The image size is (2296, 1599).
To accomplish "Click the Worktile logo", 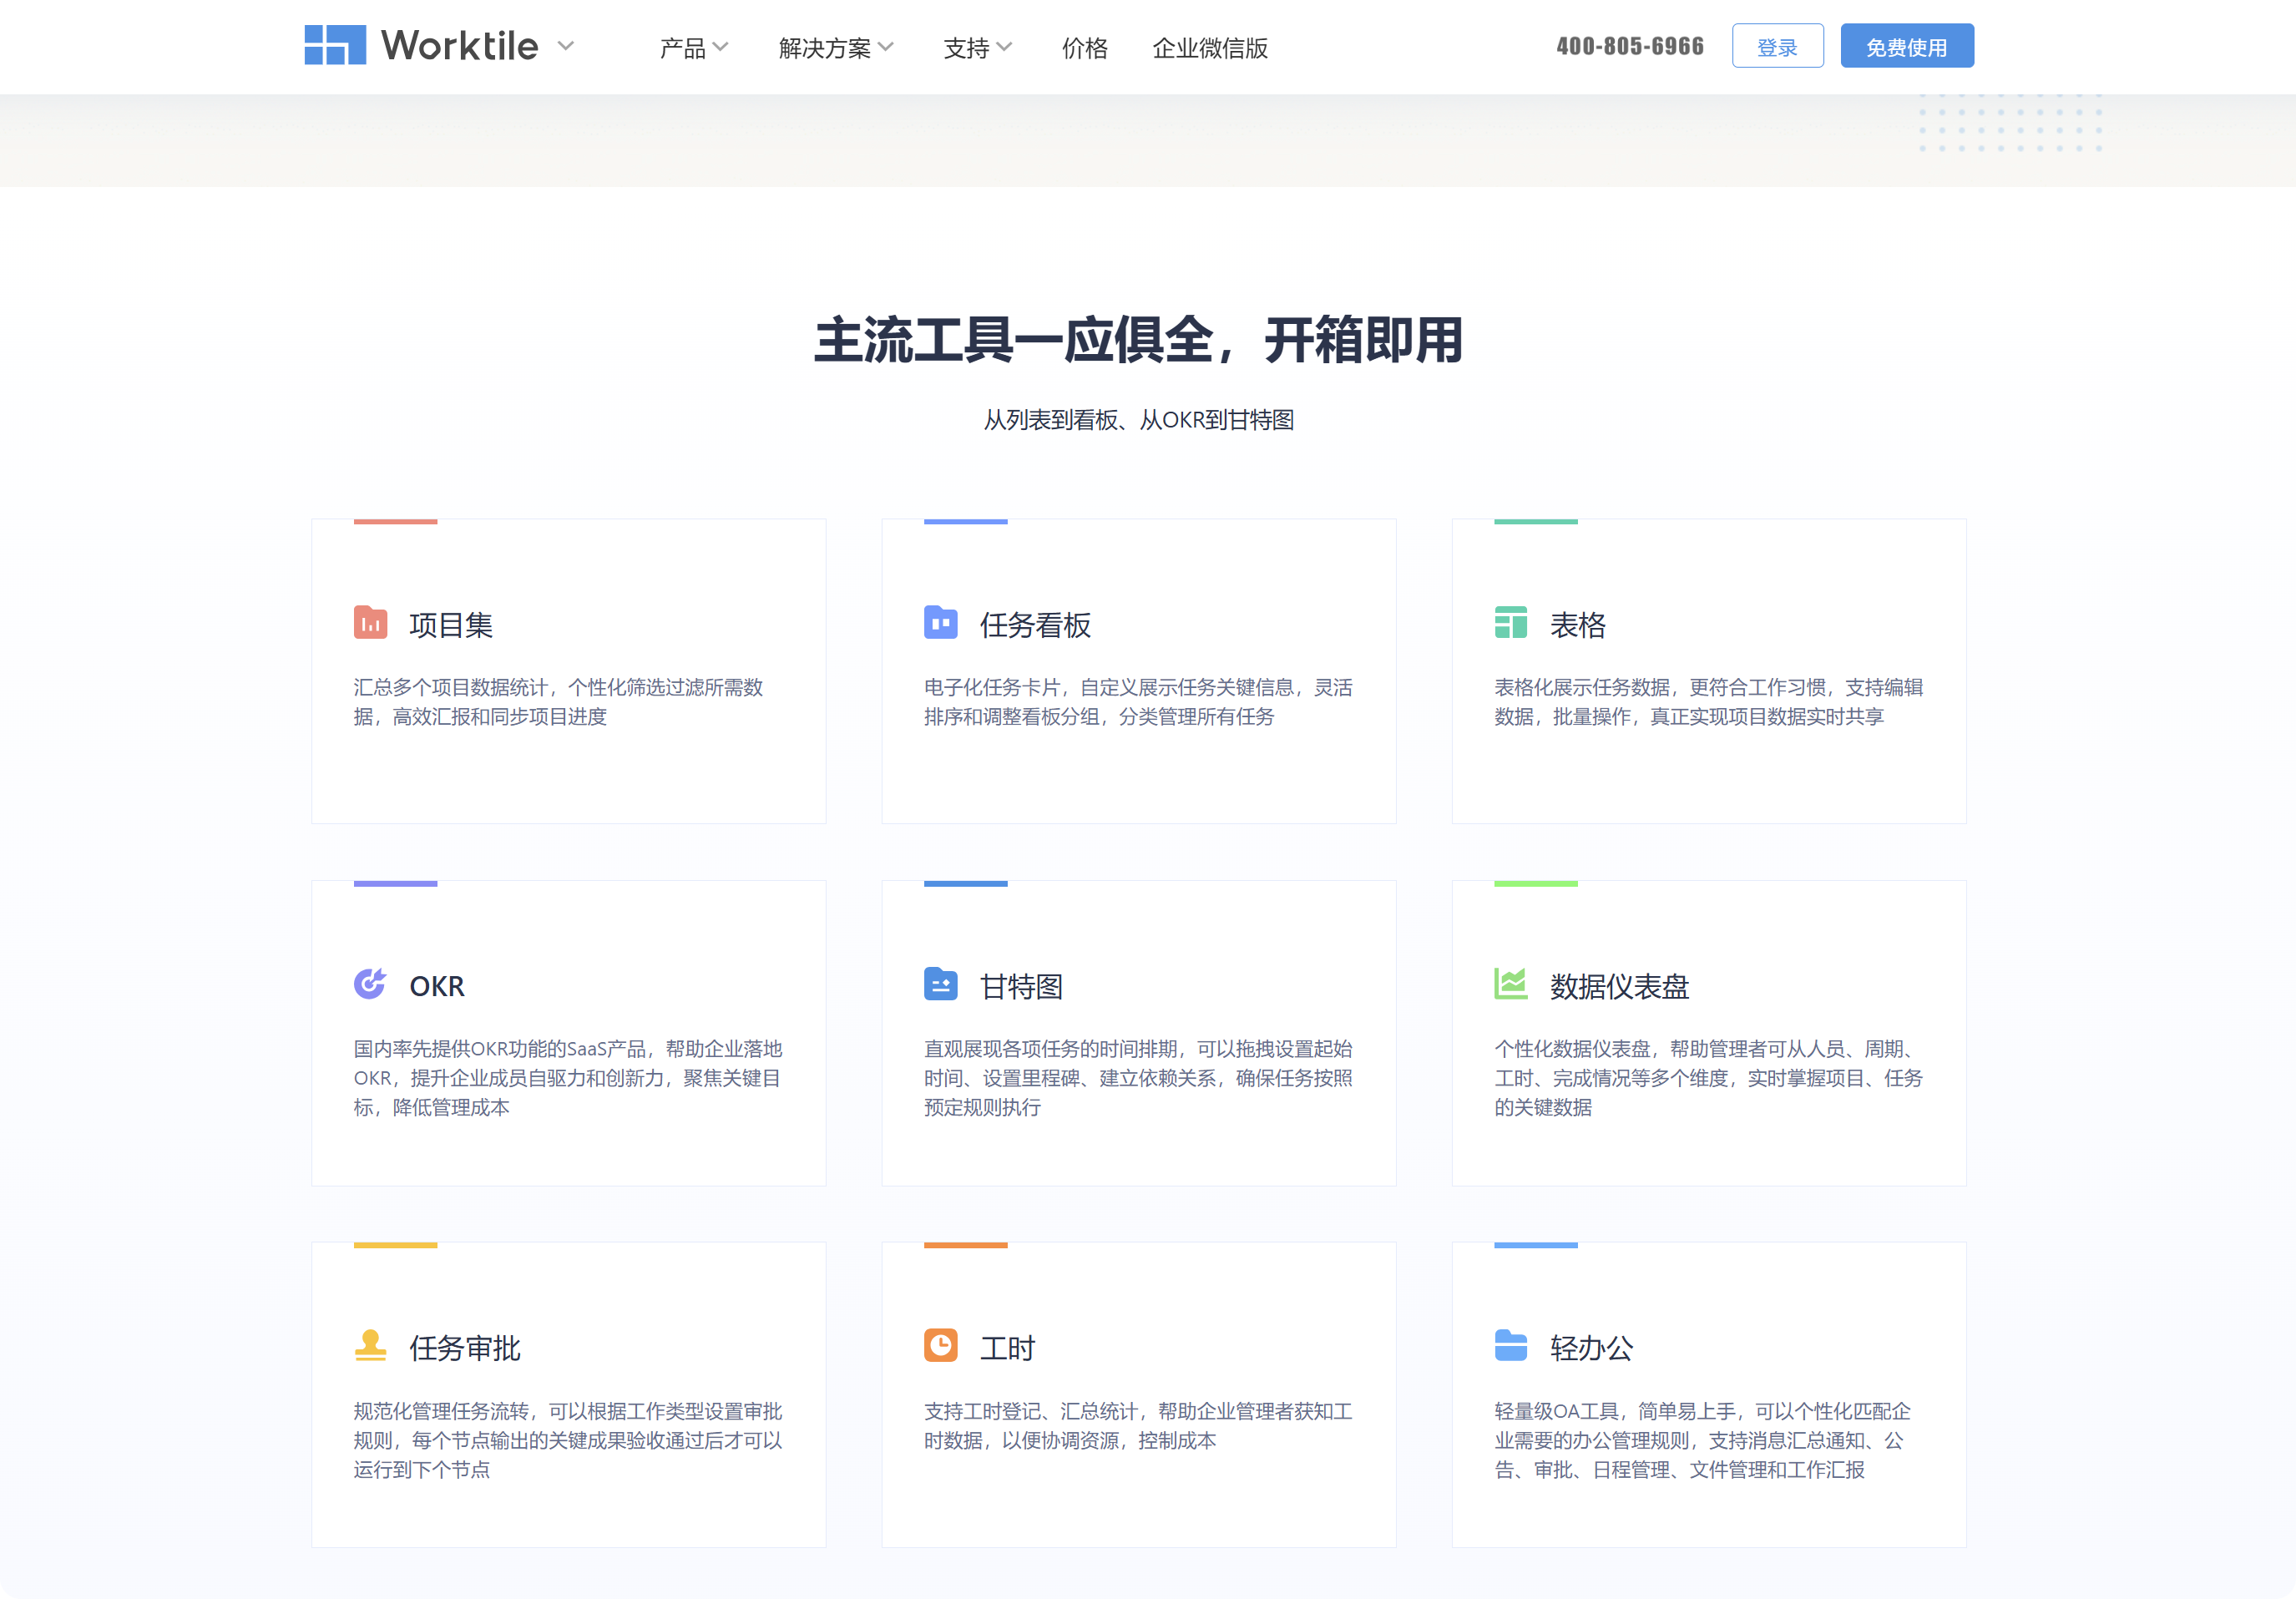I will tap(421, 46).
